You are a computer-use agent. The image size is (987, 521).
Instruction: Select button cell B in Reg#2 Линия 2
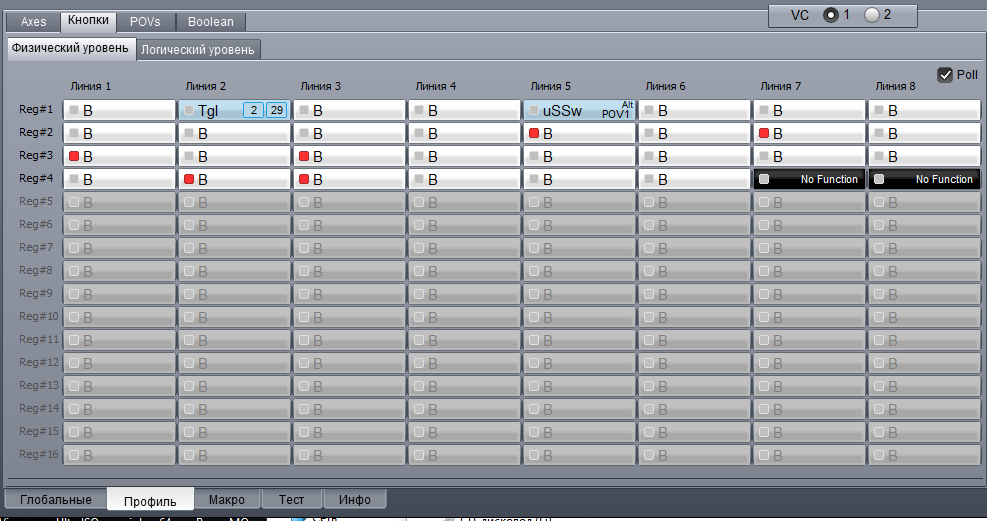(234, 133)
